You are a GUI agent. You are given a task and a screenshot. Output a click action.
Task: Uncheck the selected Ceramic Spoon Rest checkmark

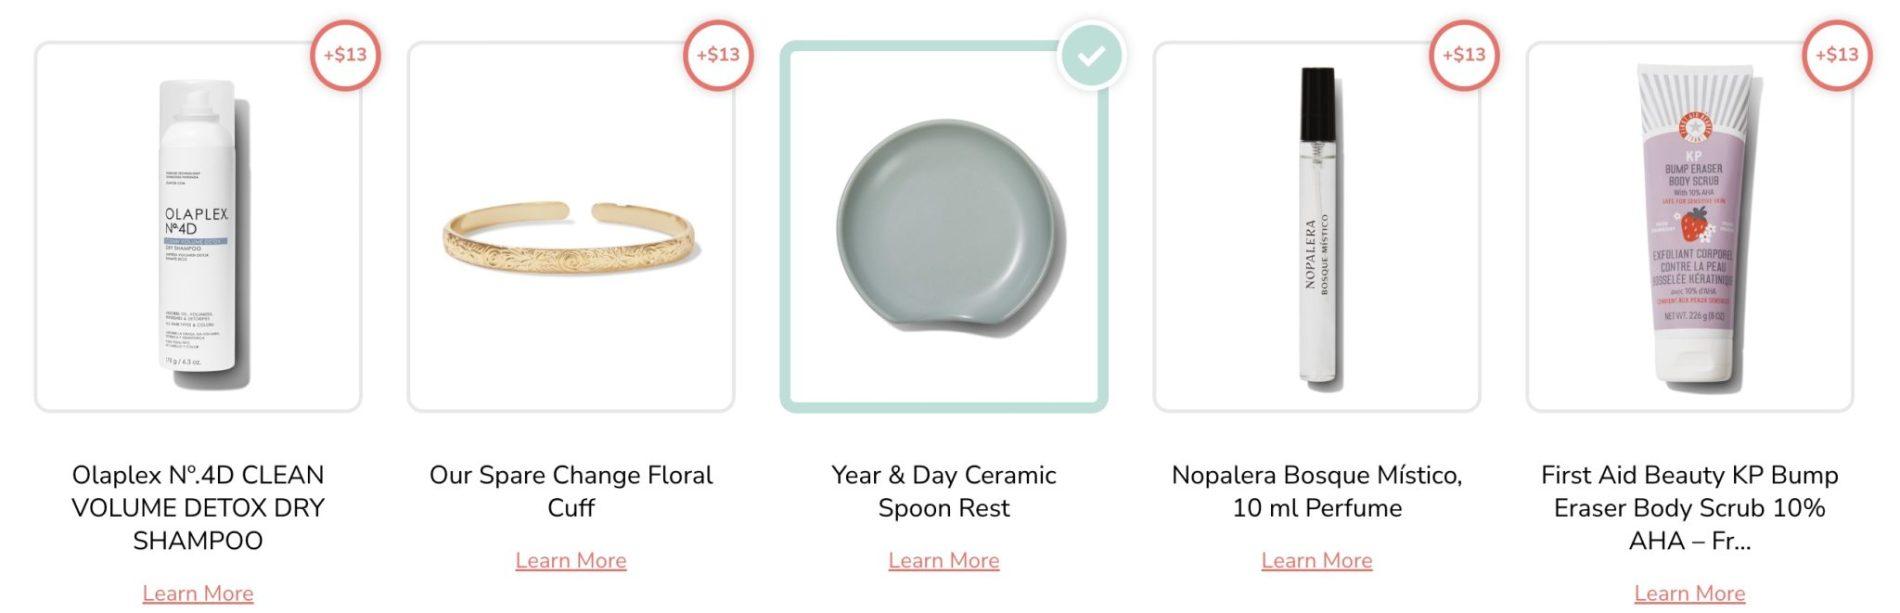pyautogui.click(x=1091, y=55)
